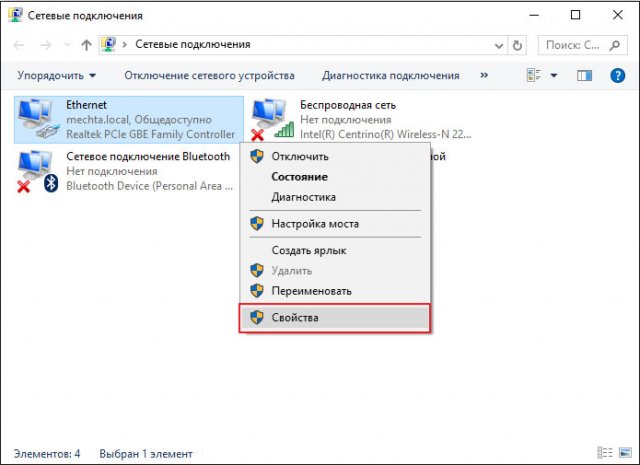
Task: Click mechta.local, Общедоступно text
Action: point(139,120)
